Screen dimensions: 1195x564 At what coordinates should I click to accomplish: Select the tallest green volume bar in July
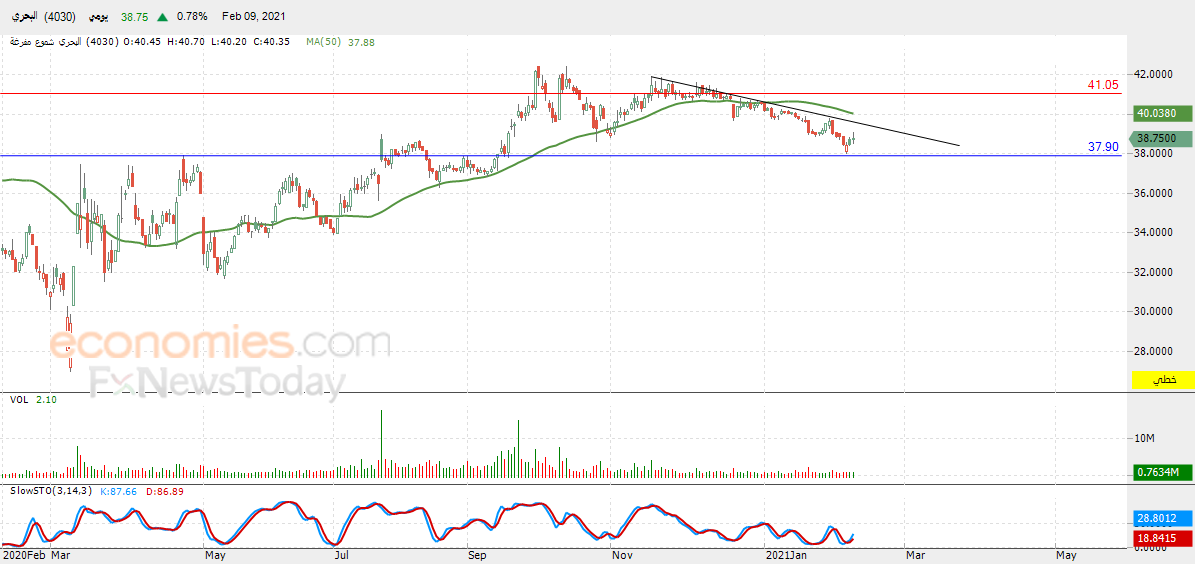381,444
